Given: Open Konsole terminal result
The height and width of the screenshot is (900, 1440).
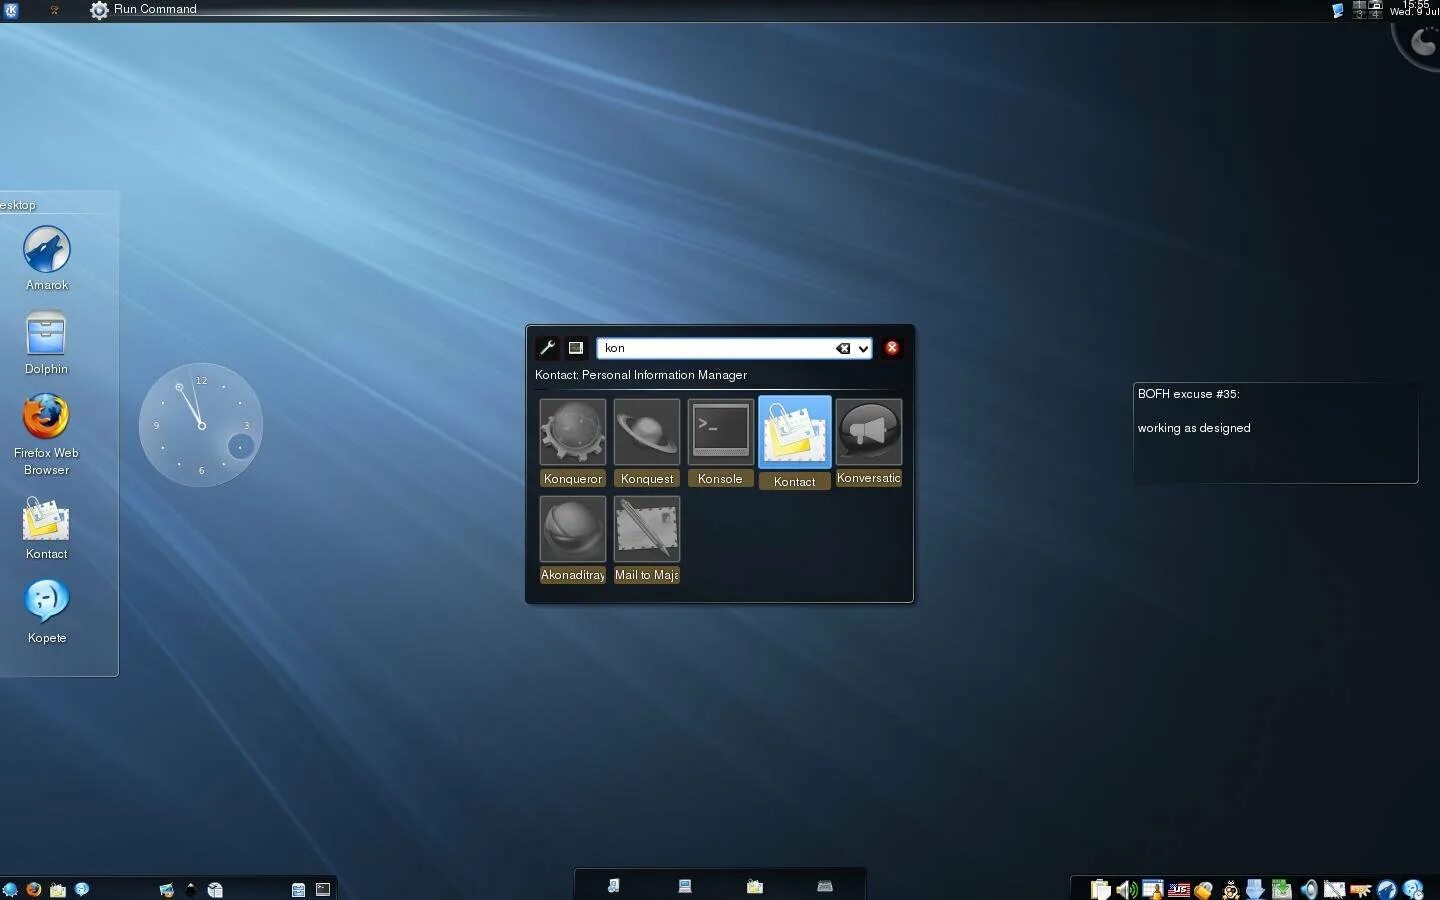Looking at the screenshot, I should click(x=720, y=443).
